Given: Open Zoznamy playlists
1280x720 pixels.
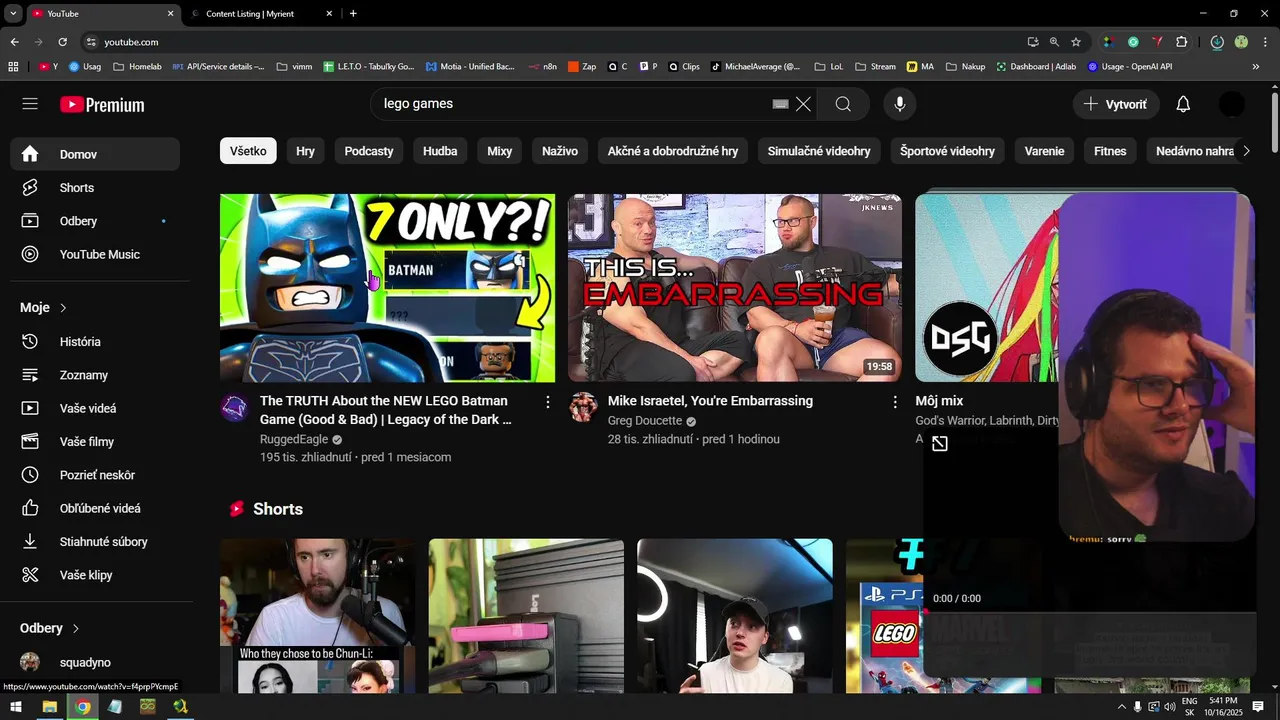Looking at the screenshot, I should coord(95,375).
